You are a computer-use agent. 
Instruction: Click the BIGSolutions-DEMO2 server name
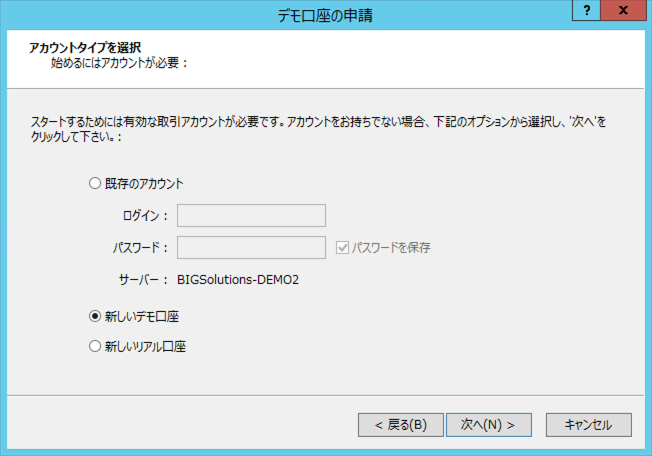coord(238,280)
